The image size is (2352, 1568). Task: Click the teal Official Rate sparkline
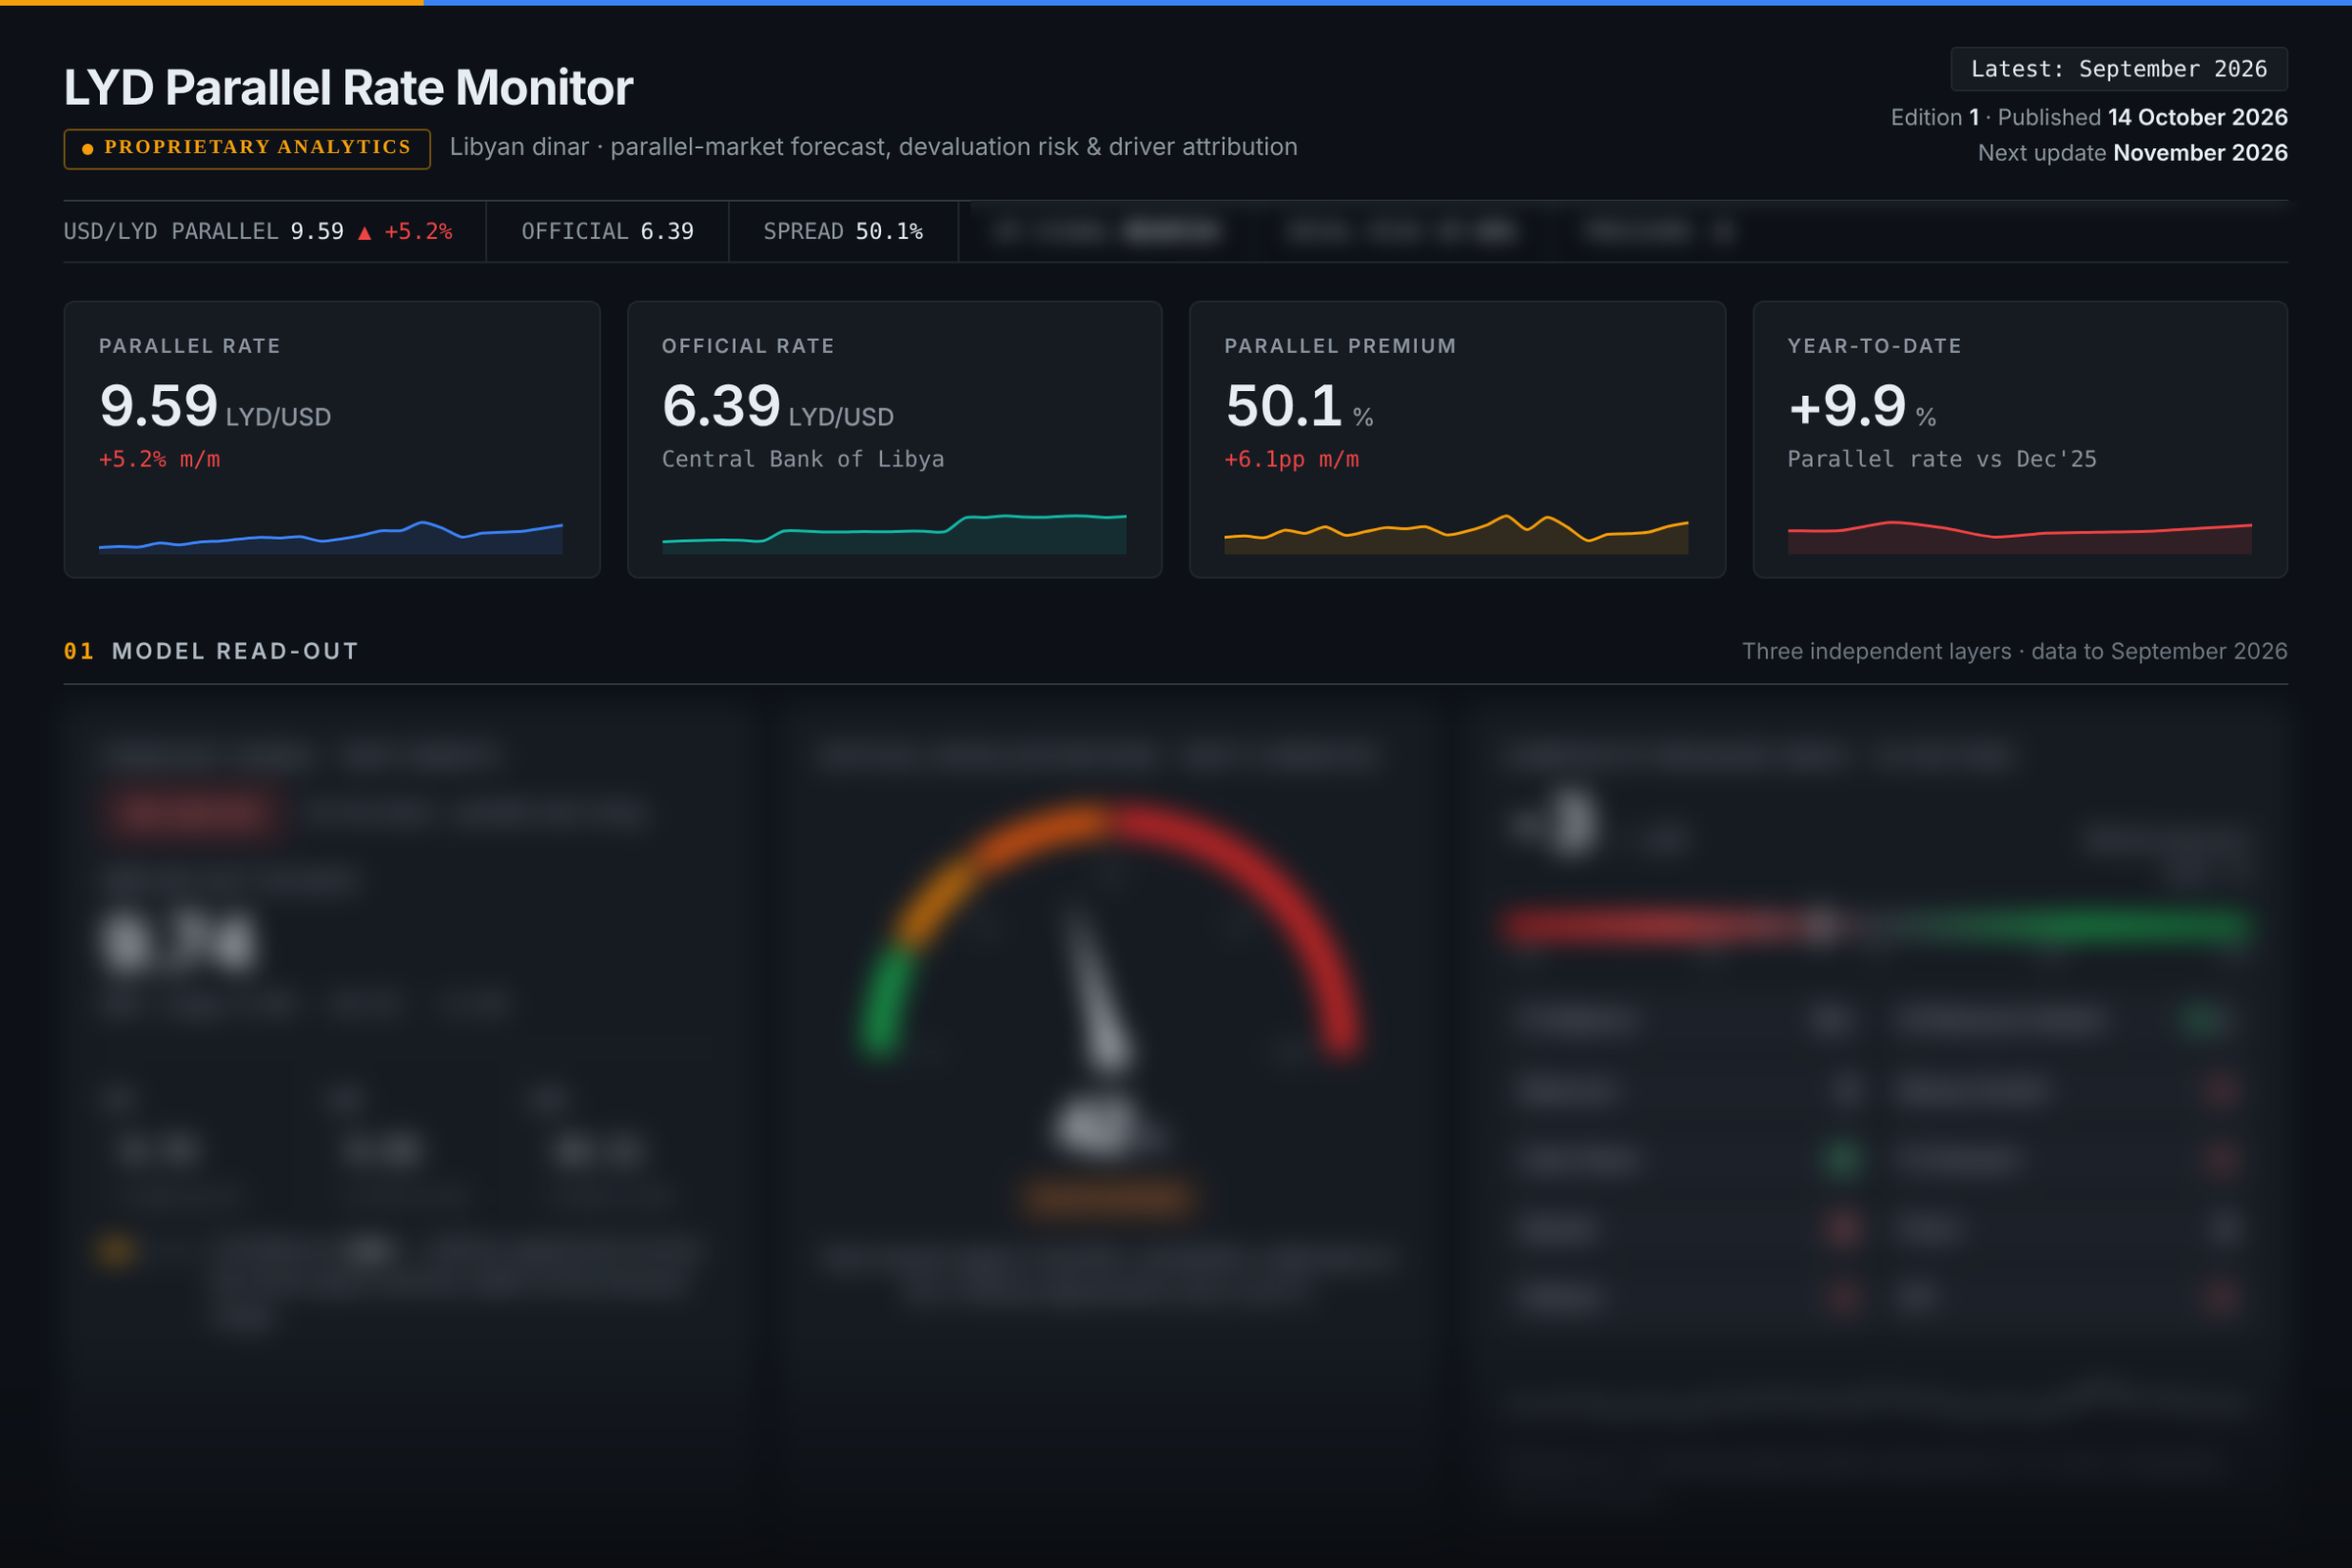coord(894,534)
